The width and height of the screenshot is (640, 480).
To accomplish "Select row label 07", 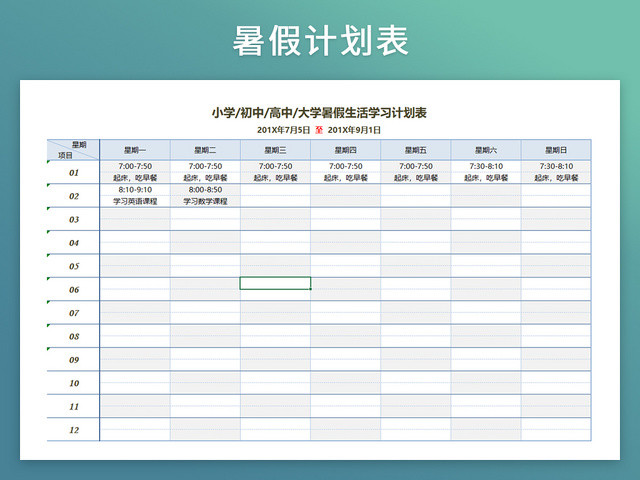I will [x=73, y=313].
